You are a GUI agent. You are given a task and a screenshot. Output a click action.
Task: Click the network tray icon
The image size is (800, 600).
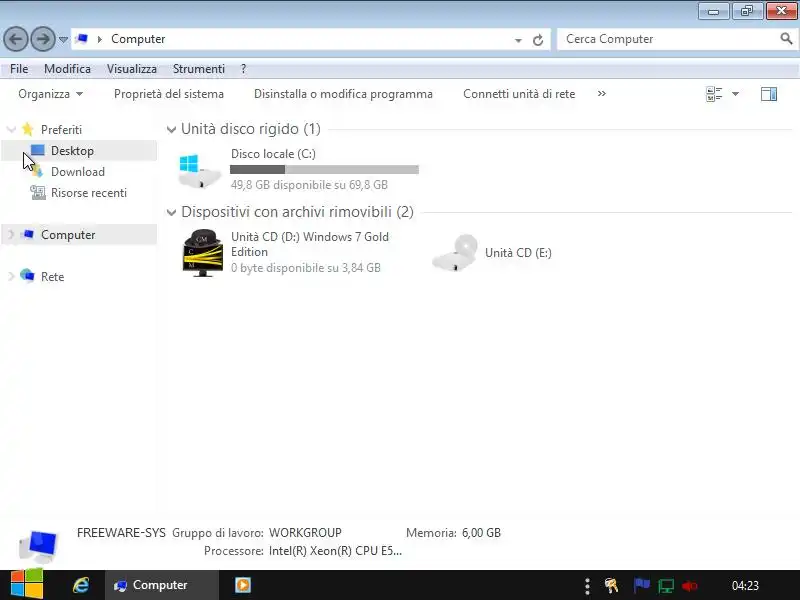(x=666, y=586)
